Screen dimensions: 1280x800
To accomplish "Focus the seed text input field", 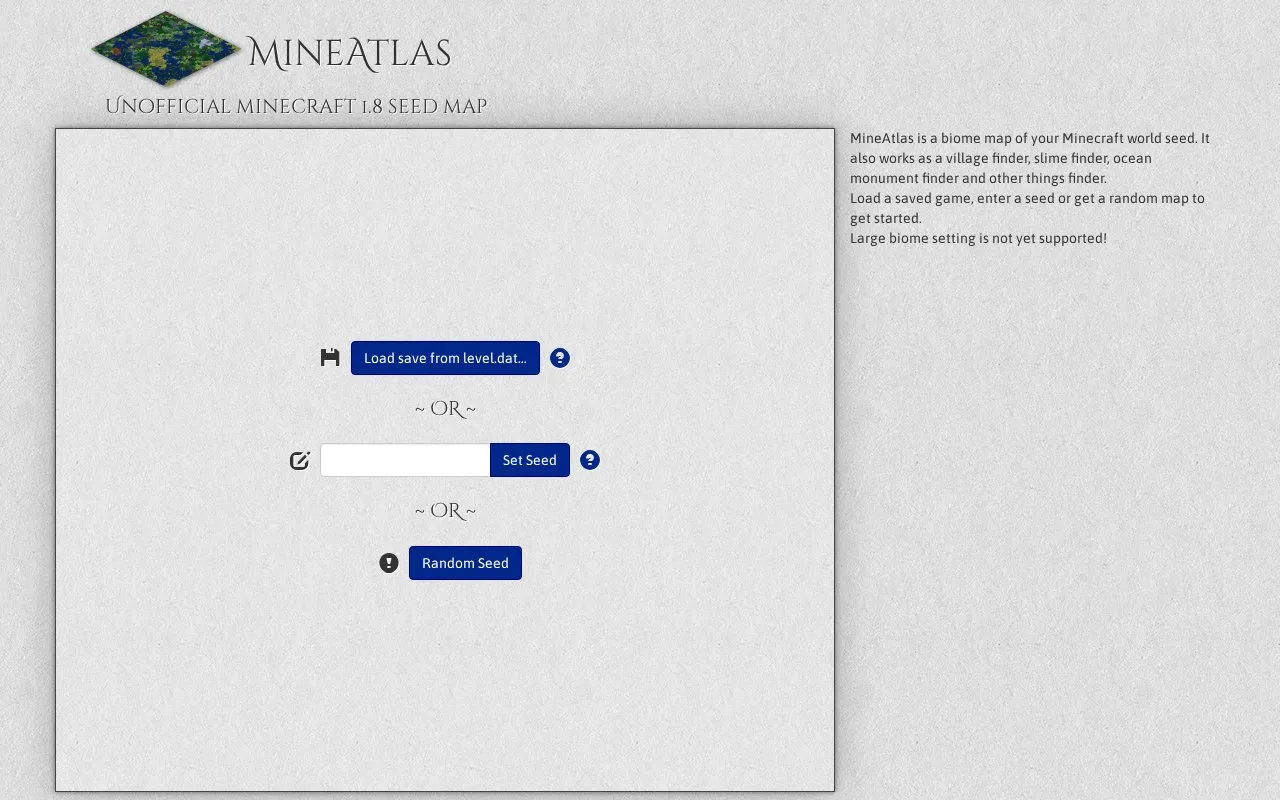I will click(x=405, y=460).
